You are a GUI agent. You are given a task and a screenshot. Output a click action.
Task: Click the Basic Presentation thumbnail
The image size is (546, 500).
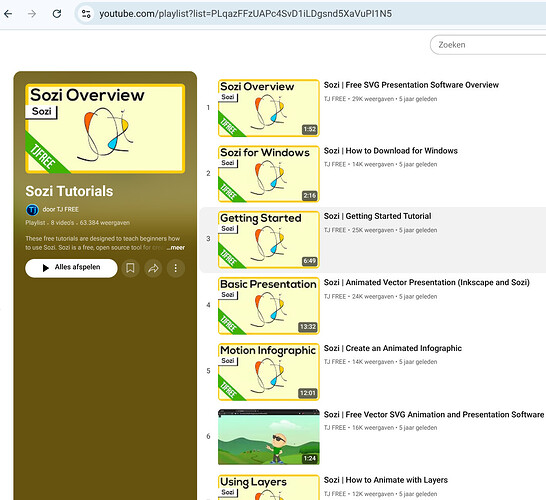[269, 306]
